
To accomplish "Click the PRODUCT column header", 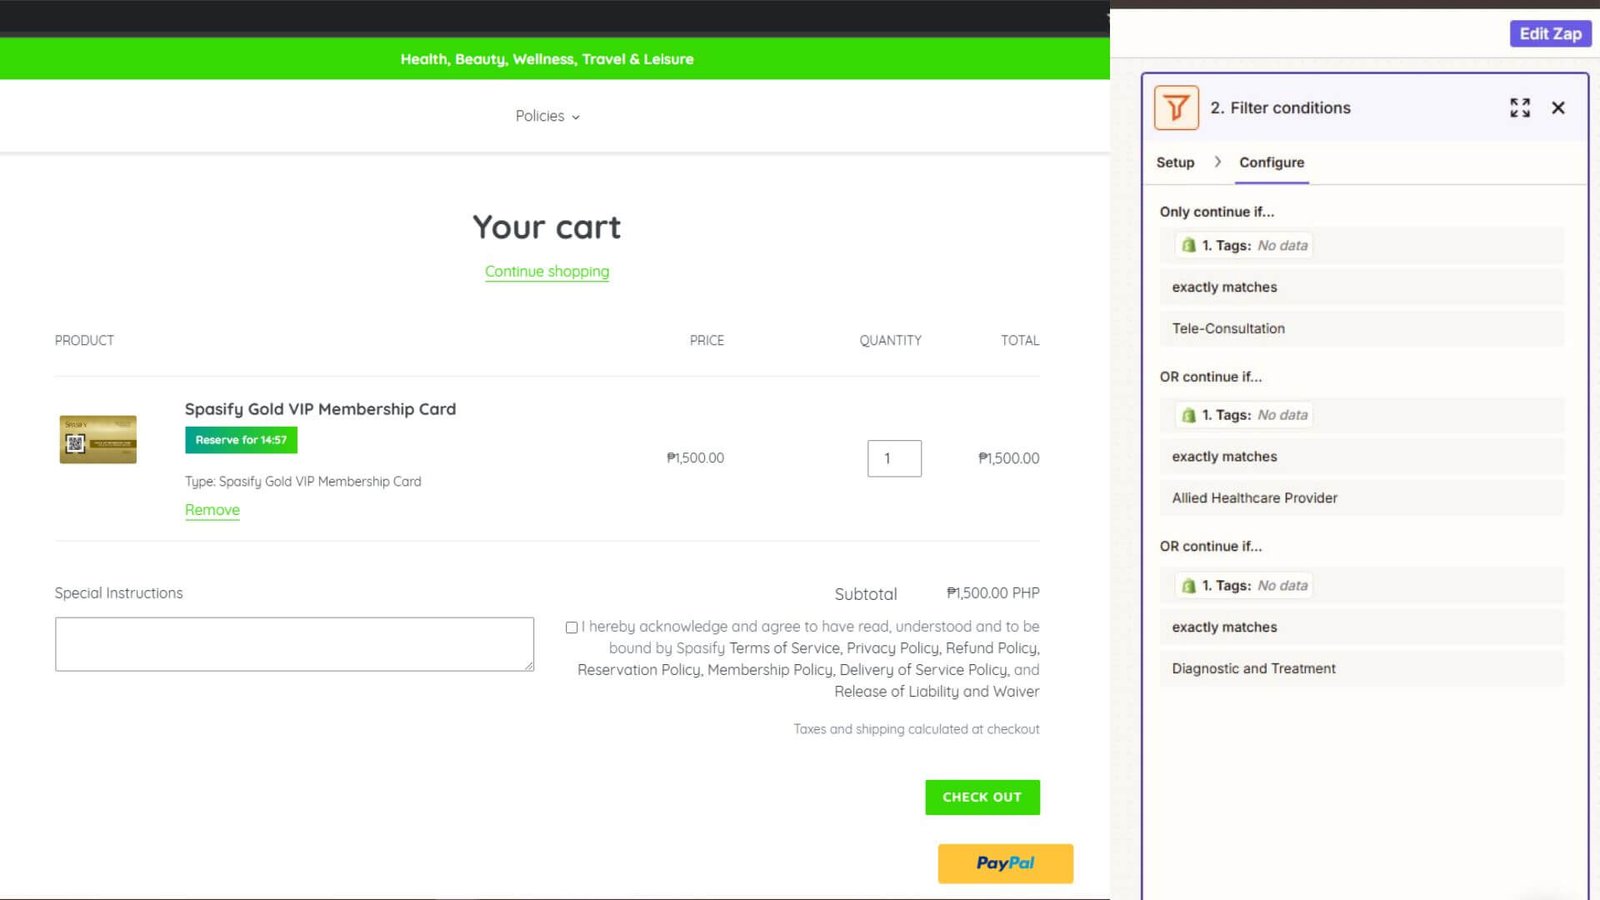I will [x=84, y=341].
